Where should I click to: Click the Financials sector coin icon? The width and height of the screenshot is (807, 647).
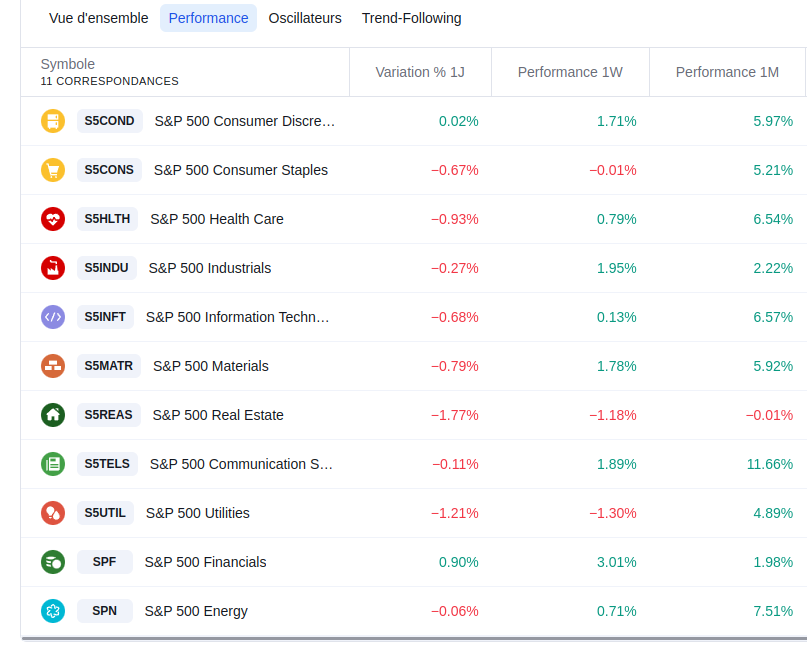click(53, 562)
